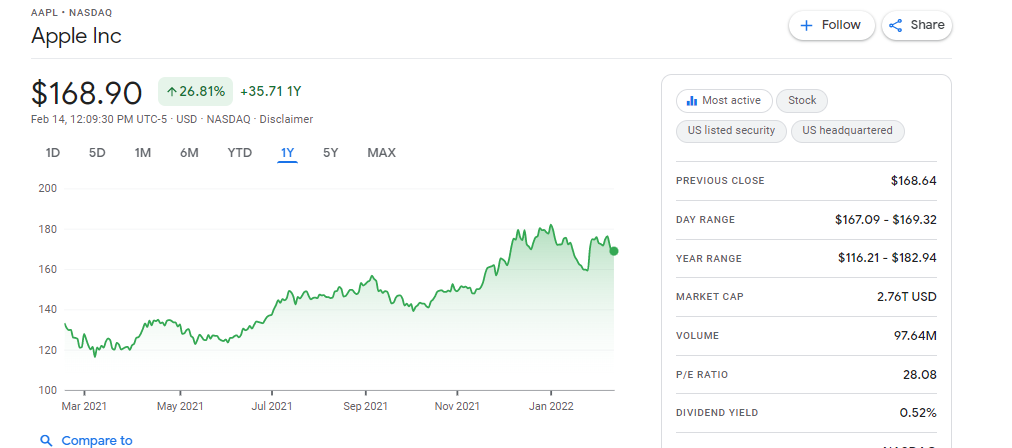Switch to the 1M chart range
This screenshot has height=448, width=1012.
(143, 153)
